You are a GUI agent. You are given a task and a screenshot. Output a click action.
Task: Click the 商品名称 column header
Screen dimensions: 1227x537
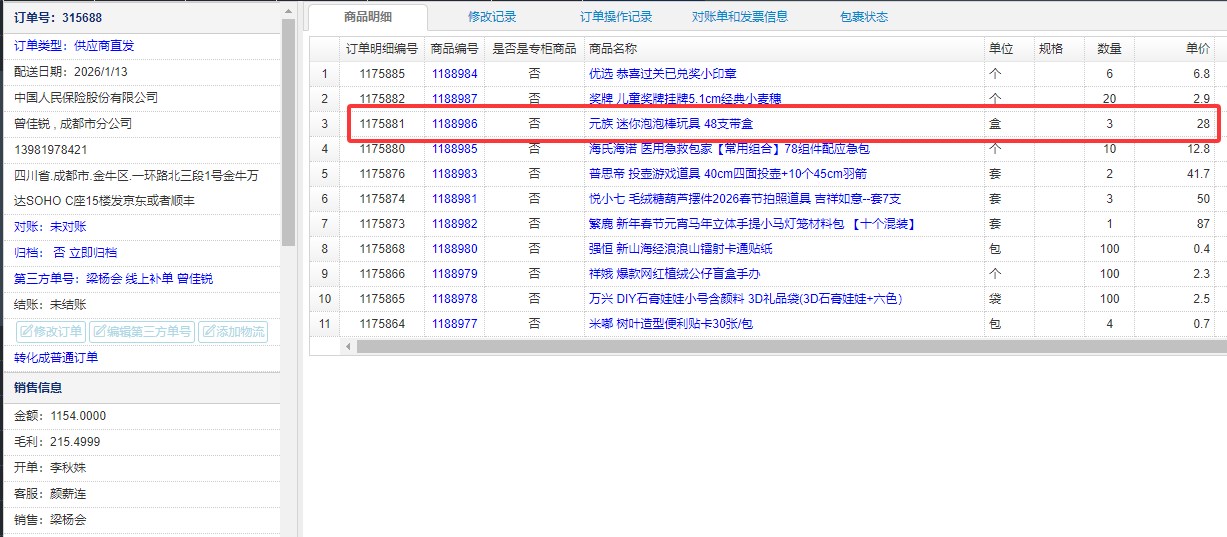[x=613, y=49]
